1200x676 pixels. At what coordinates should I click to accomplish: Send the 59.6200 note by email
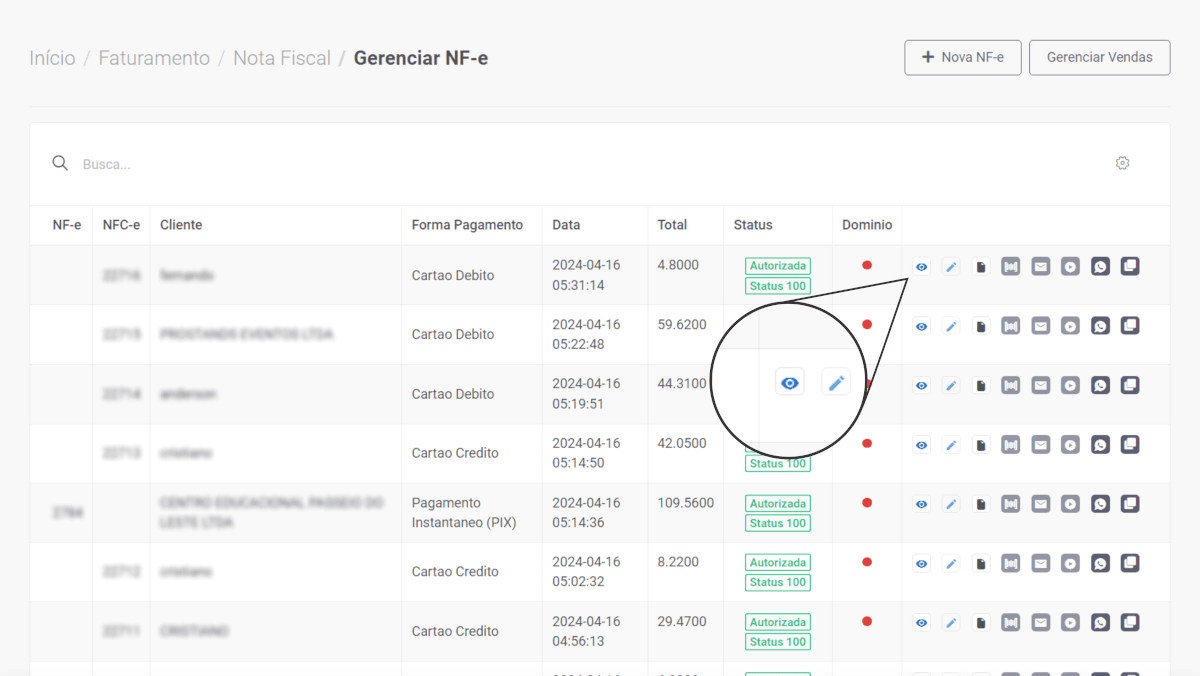1041,326
